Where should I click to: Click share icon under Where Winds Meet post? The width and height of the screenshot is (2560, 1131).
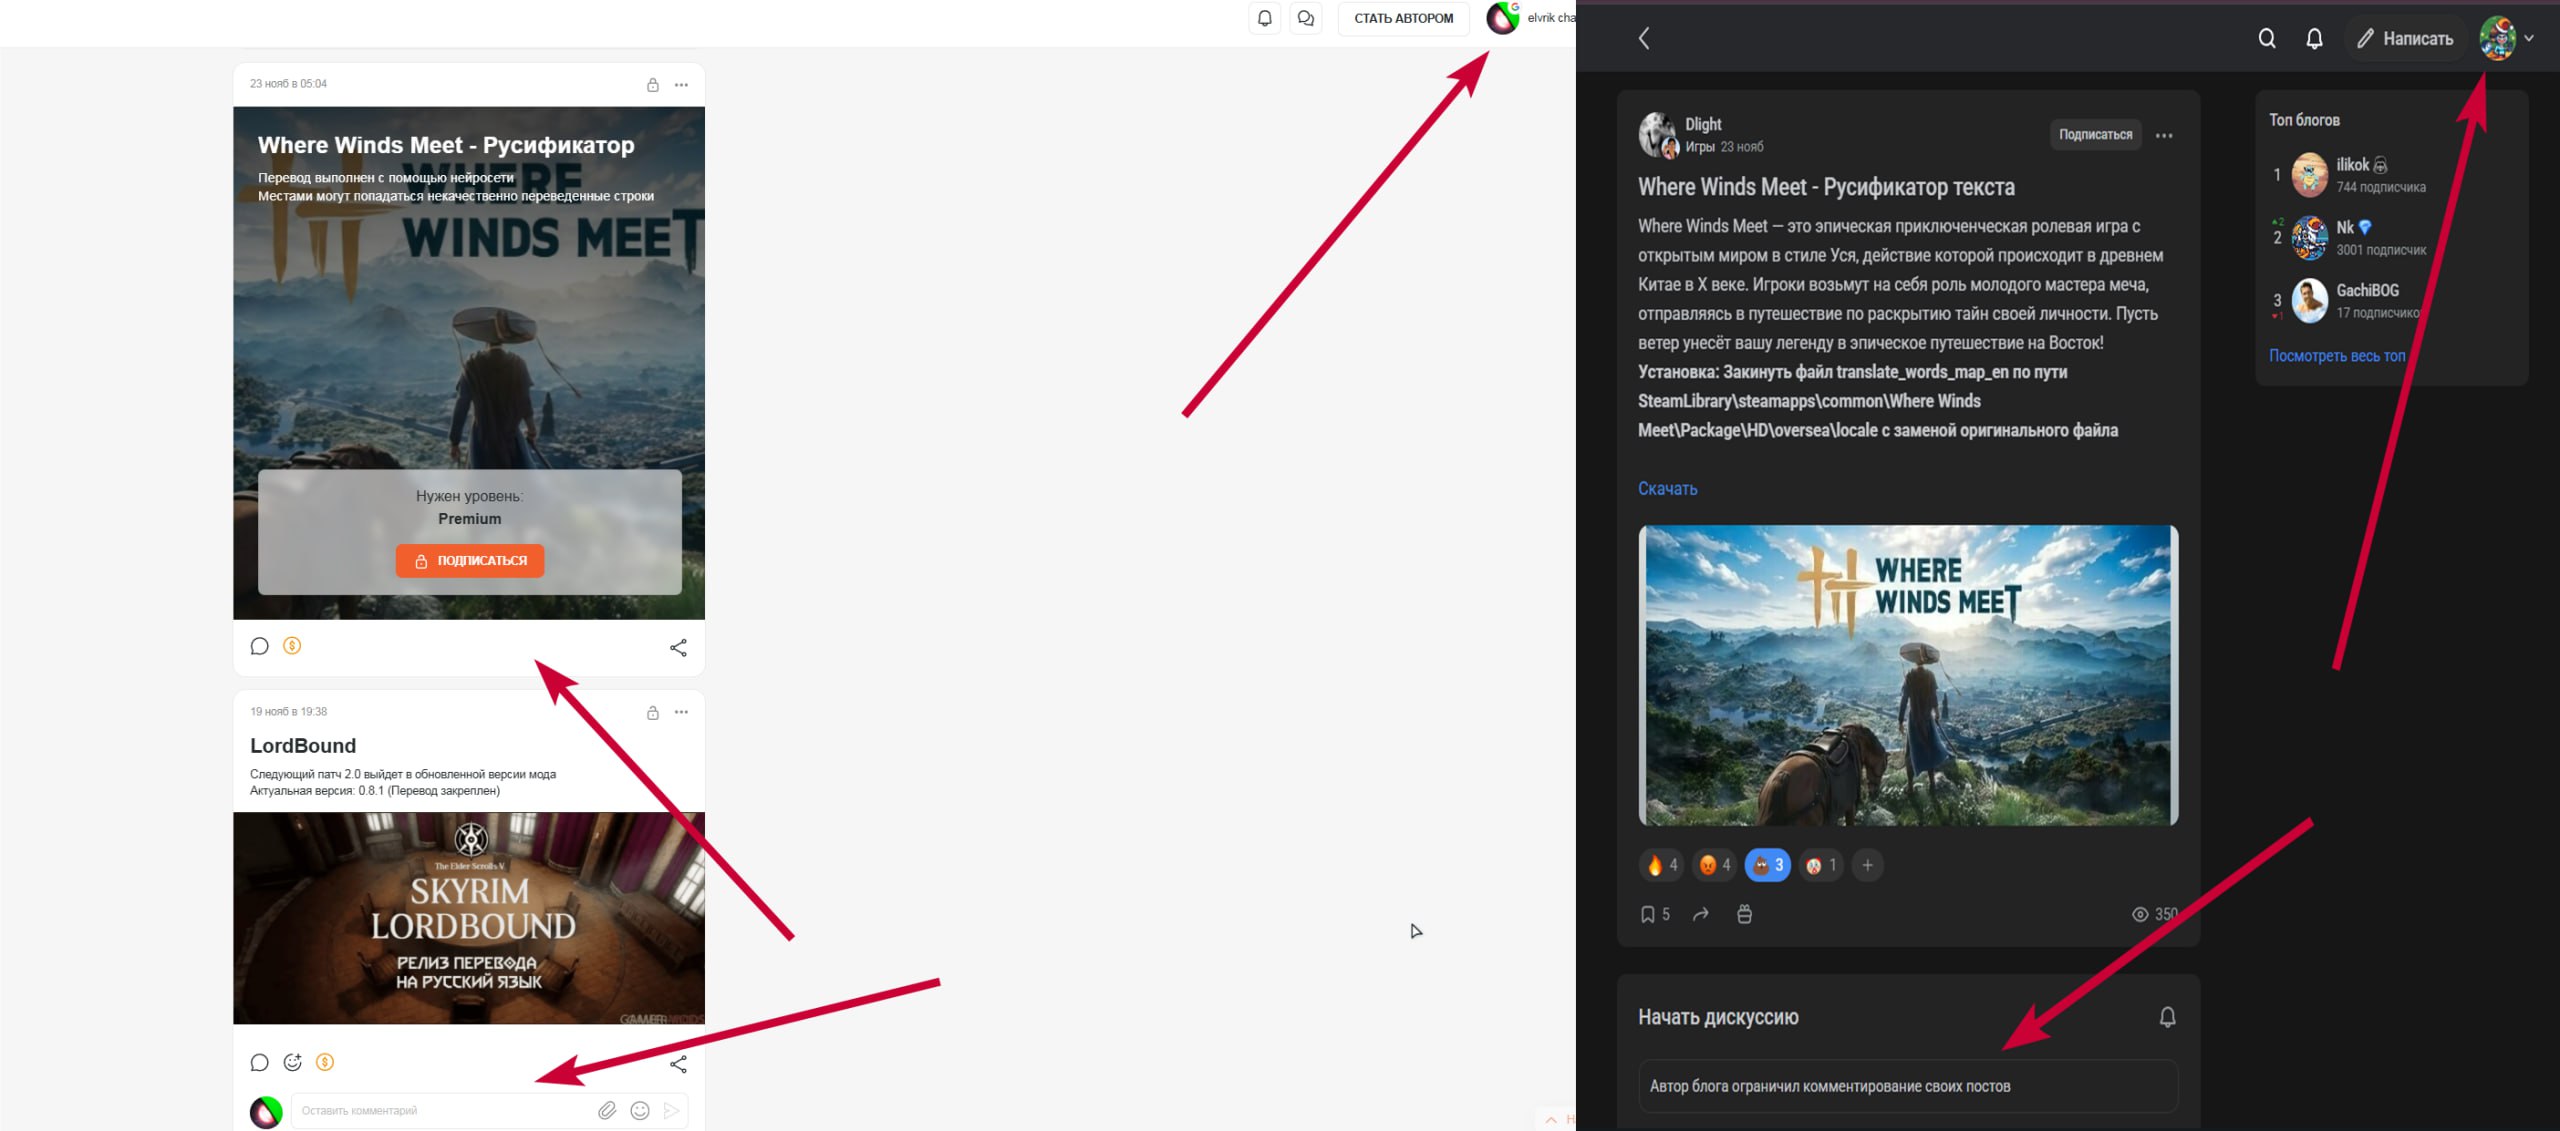(x=678, y=647)
